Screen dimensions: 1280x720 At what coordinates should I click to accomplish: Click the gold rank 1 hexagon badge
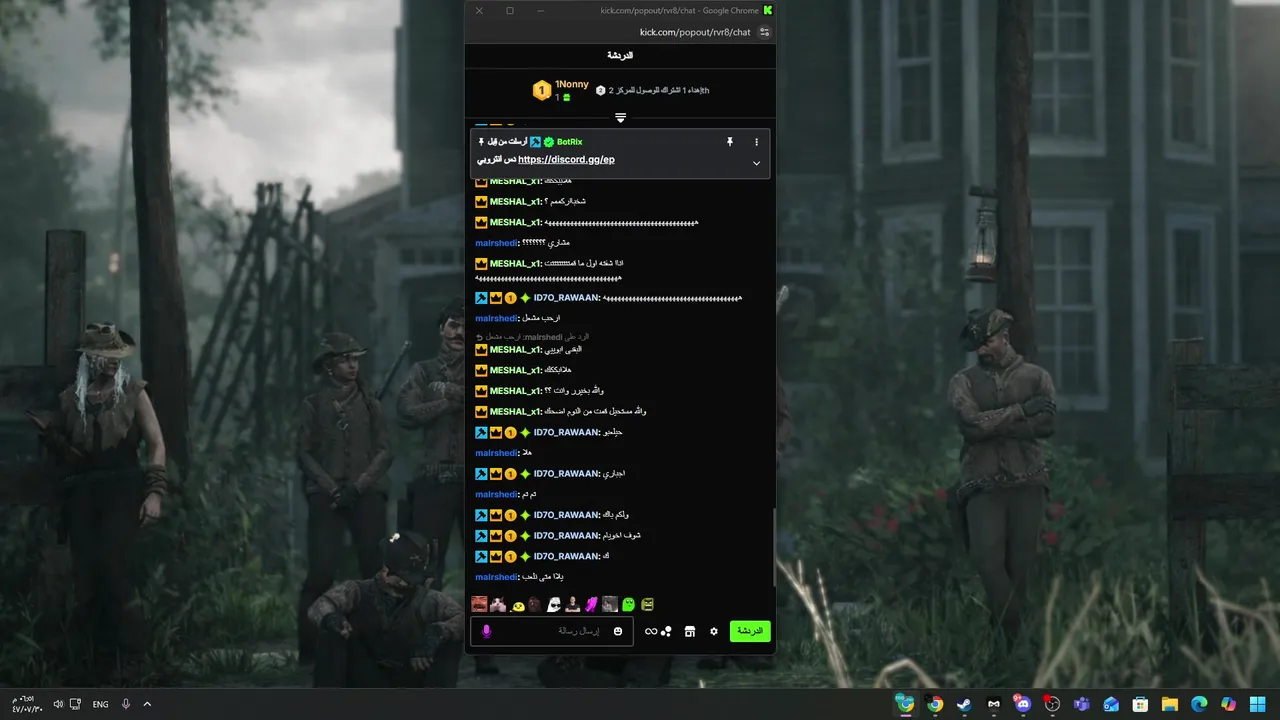click(541, 90)
